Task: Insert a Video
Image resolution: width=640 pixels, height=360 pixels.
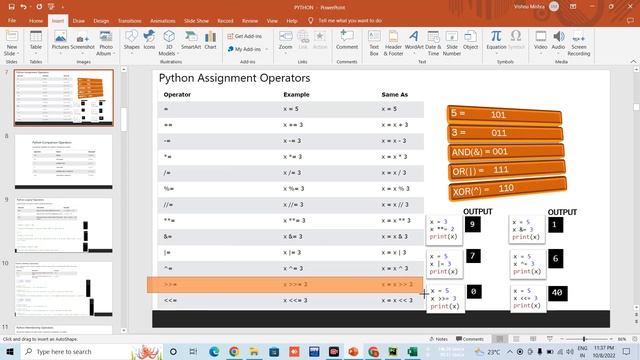Action: 540,41
